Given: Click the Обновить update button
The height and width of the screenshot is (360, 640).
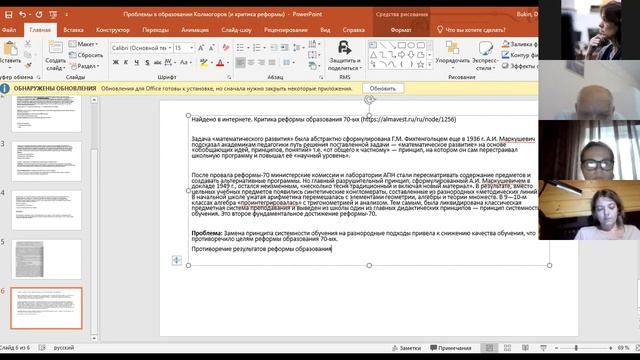Looking at the screenshot, I should (x=382, y=89).
